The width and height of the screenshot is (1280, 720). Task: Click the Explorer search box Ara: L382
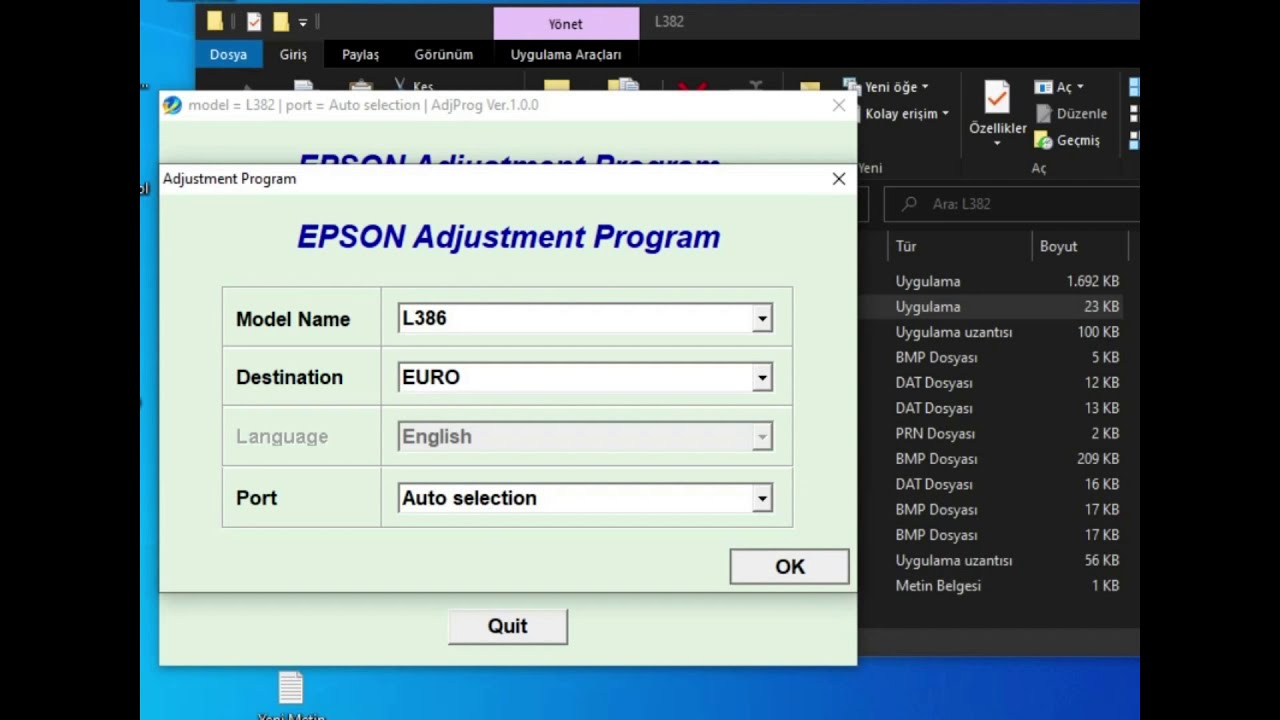1012,204
